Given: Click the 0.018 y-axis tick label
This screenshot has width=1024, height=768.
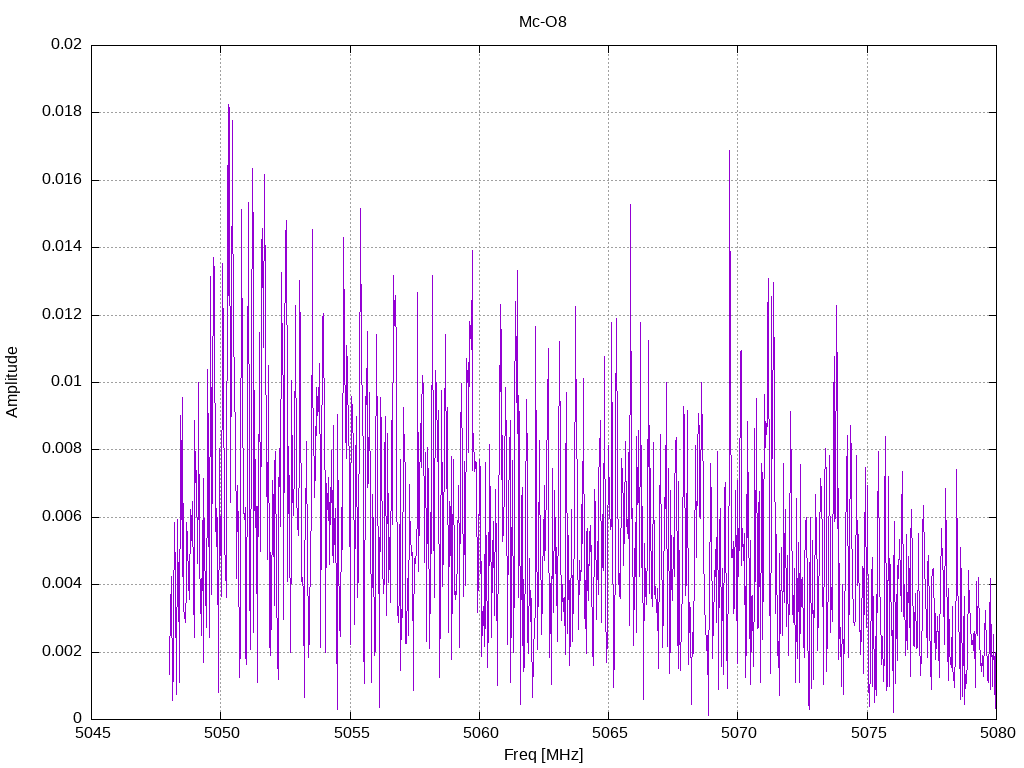Looking at the screenshot, I should pyautogui.click(x=62, y=112).
